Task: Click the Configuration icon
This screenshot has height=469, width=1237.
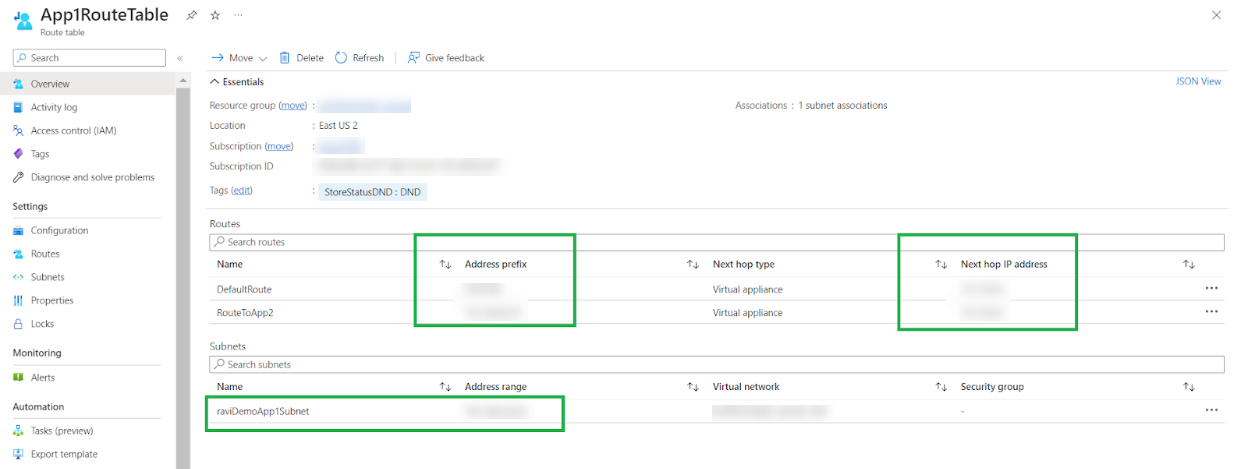Action: [18, 230]
